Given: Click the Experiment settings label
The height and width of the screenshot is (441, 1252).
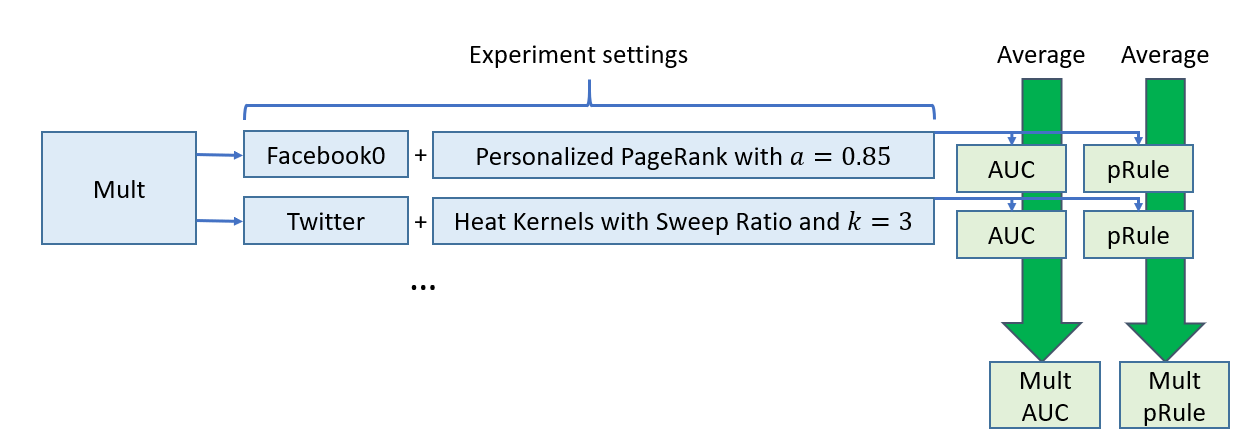Looking at the screenshot, I should tap(578, 55).
